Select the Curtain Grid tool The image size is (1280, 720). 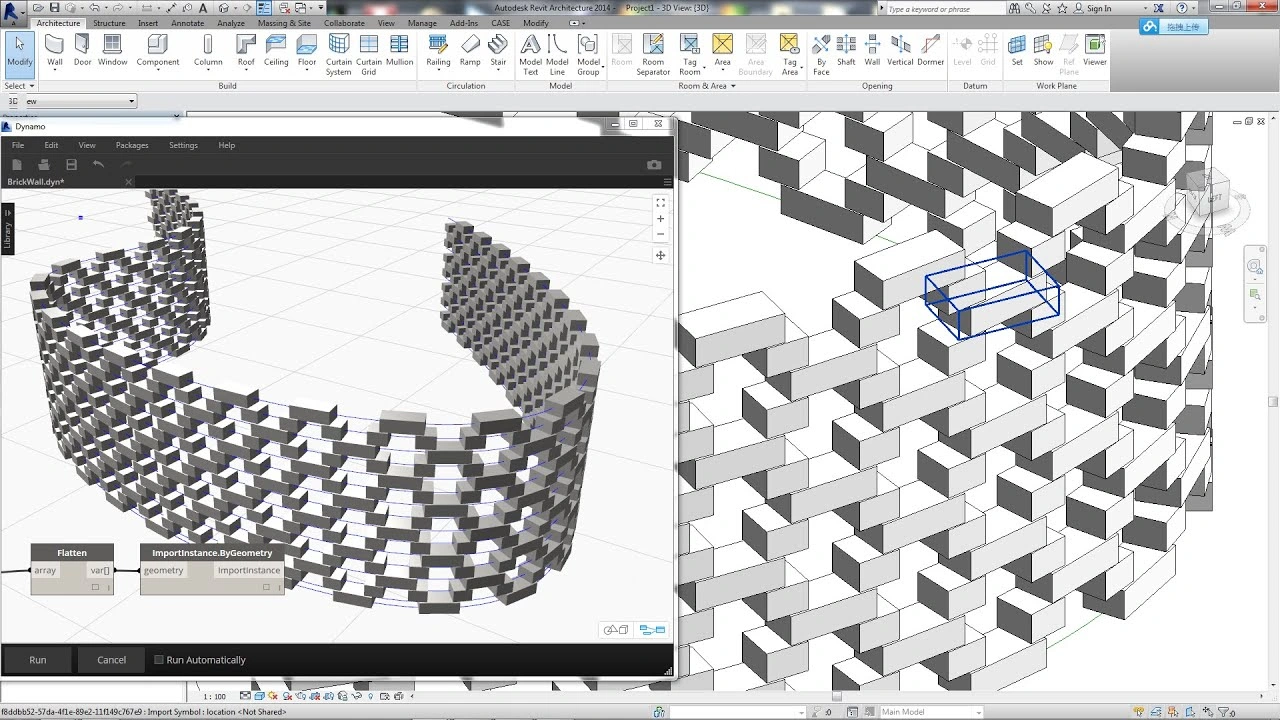369,55
